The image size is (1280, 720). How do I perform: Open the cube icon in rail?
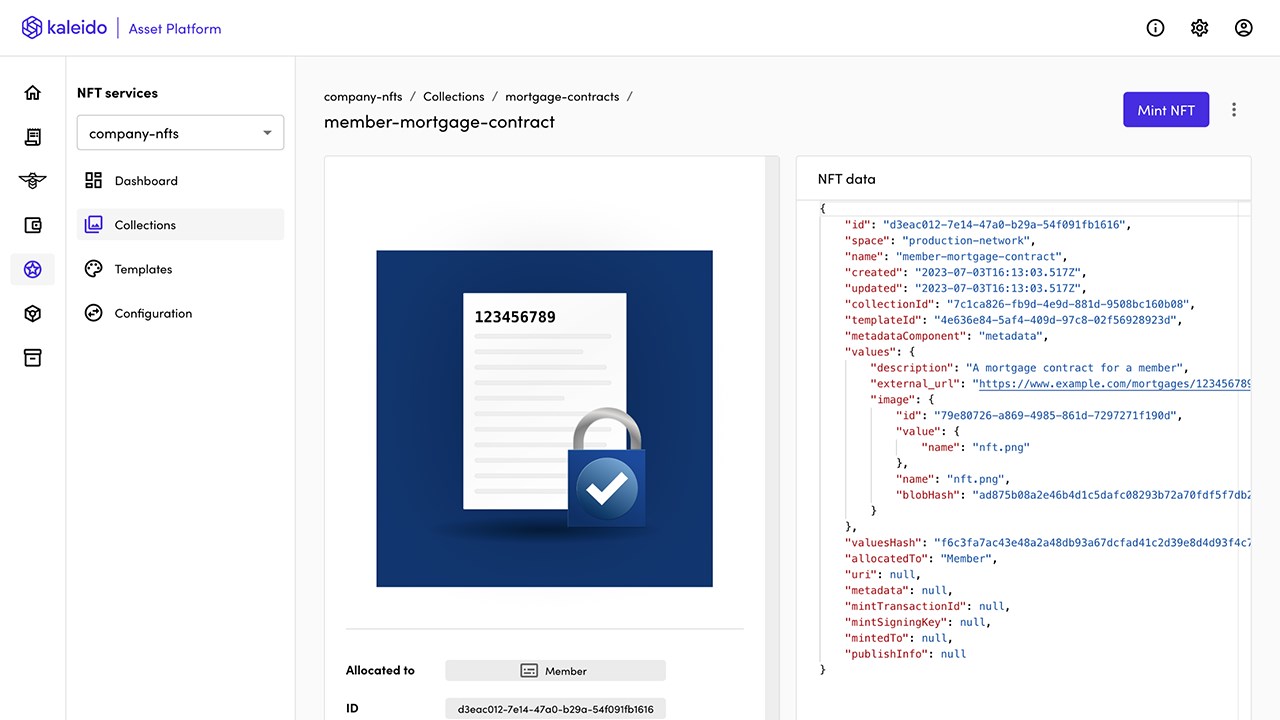[33, 313]
